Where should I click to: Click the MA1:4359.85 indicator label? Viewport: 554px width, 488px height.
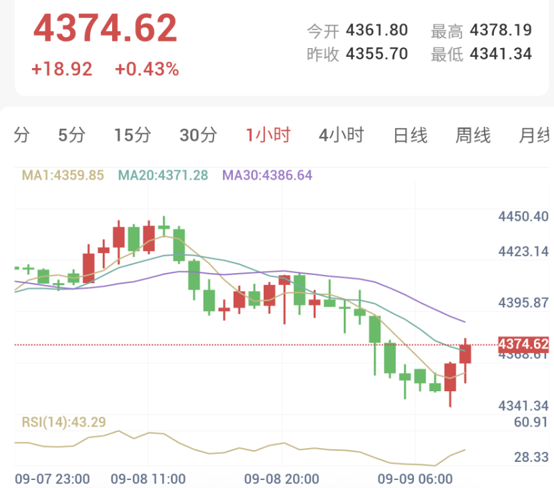(x=63, y=175)
